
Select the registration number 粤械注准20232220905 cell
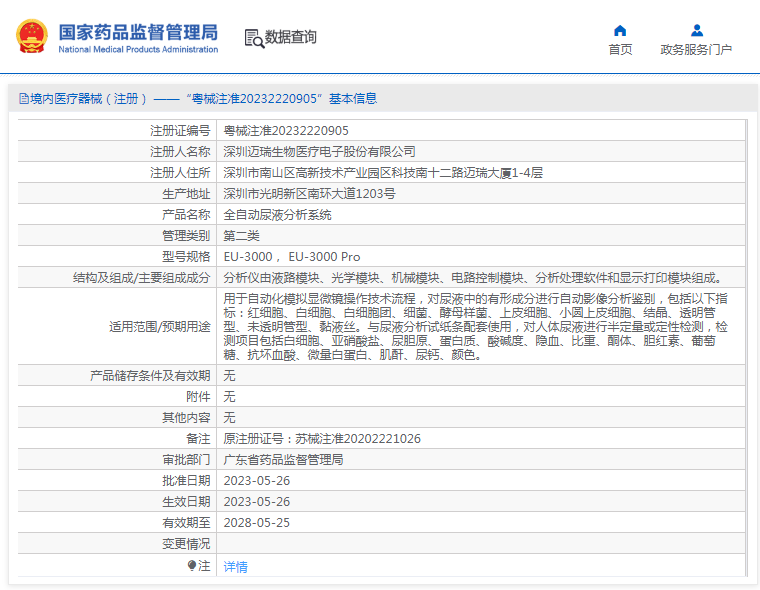click(x=286, y=131)
